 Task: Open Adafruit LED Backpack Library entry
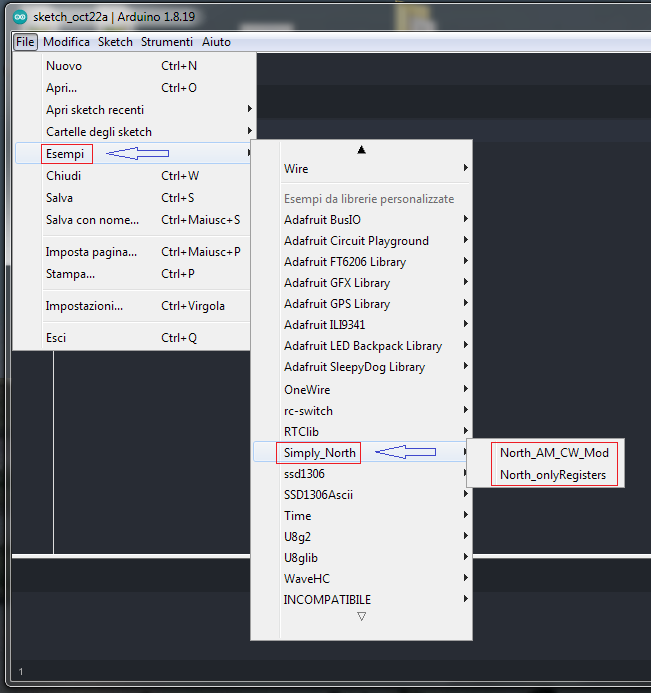click(362, 346)
